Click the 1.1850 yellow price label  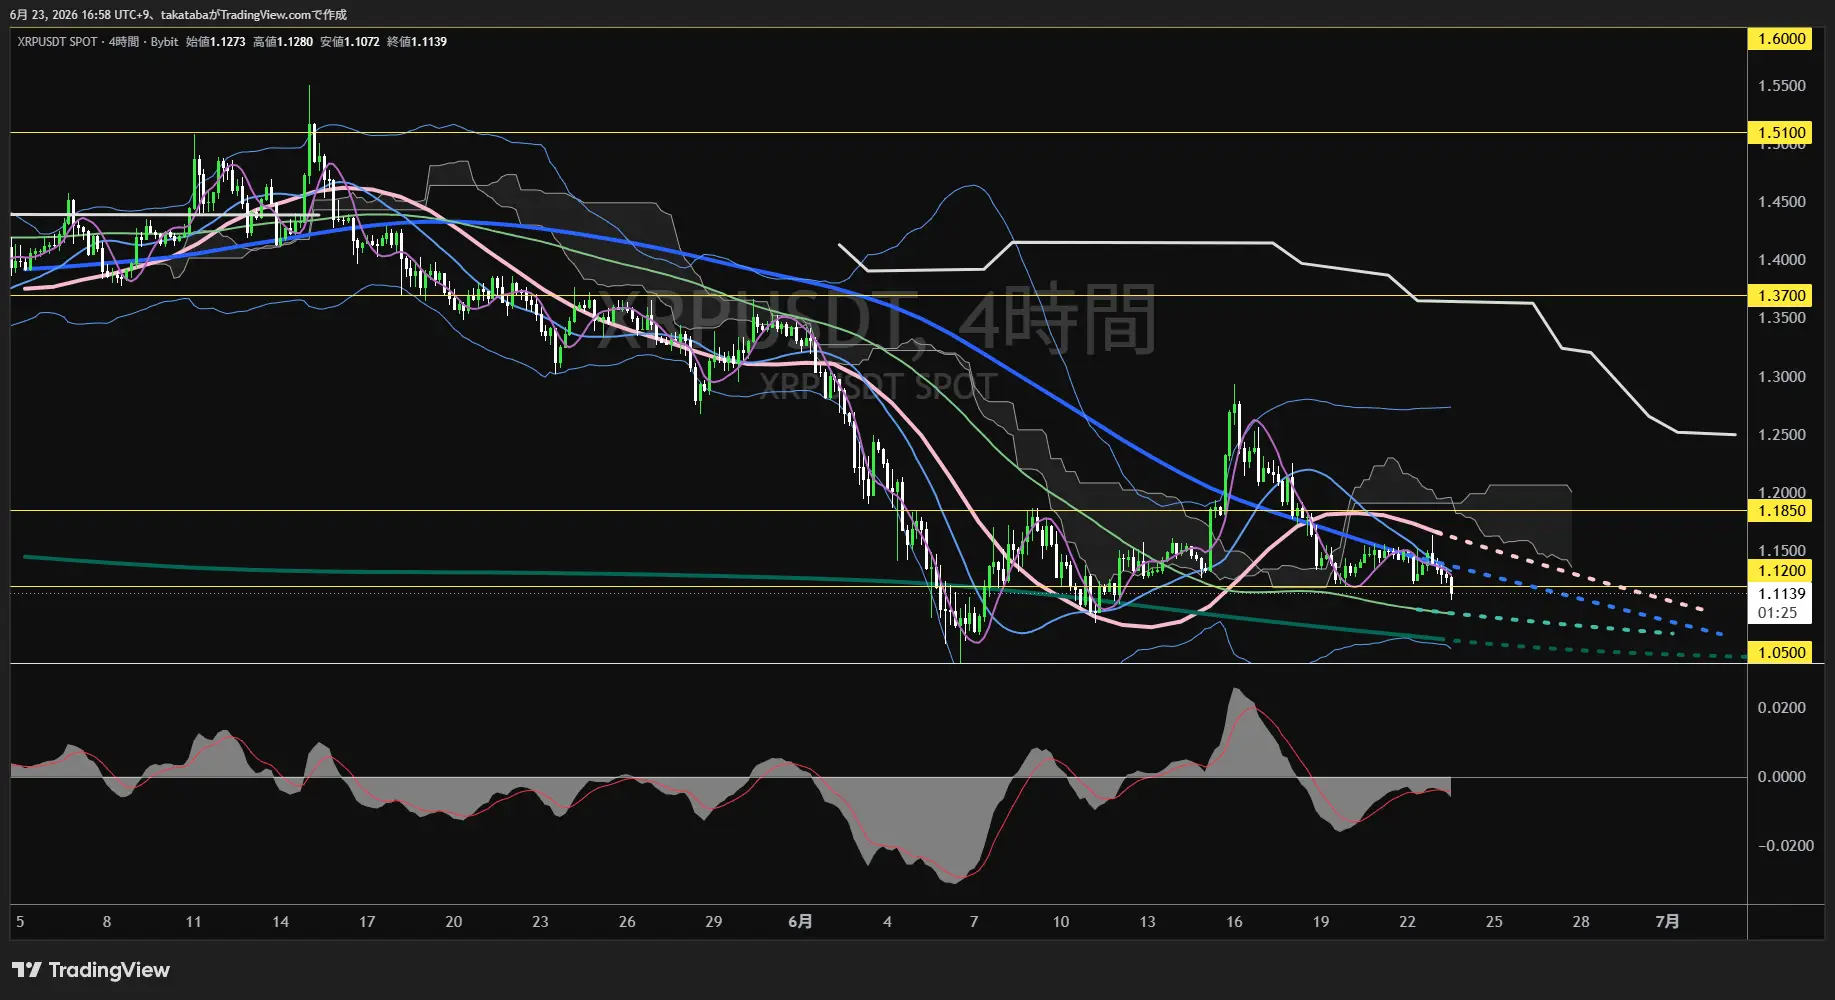click(x=1781, y=510)
